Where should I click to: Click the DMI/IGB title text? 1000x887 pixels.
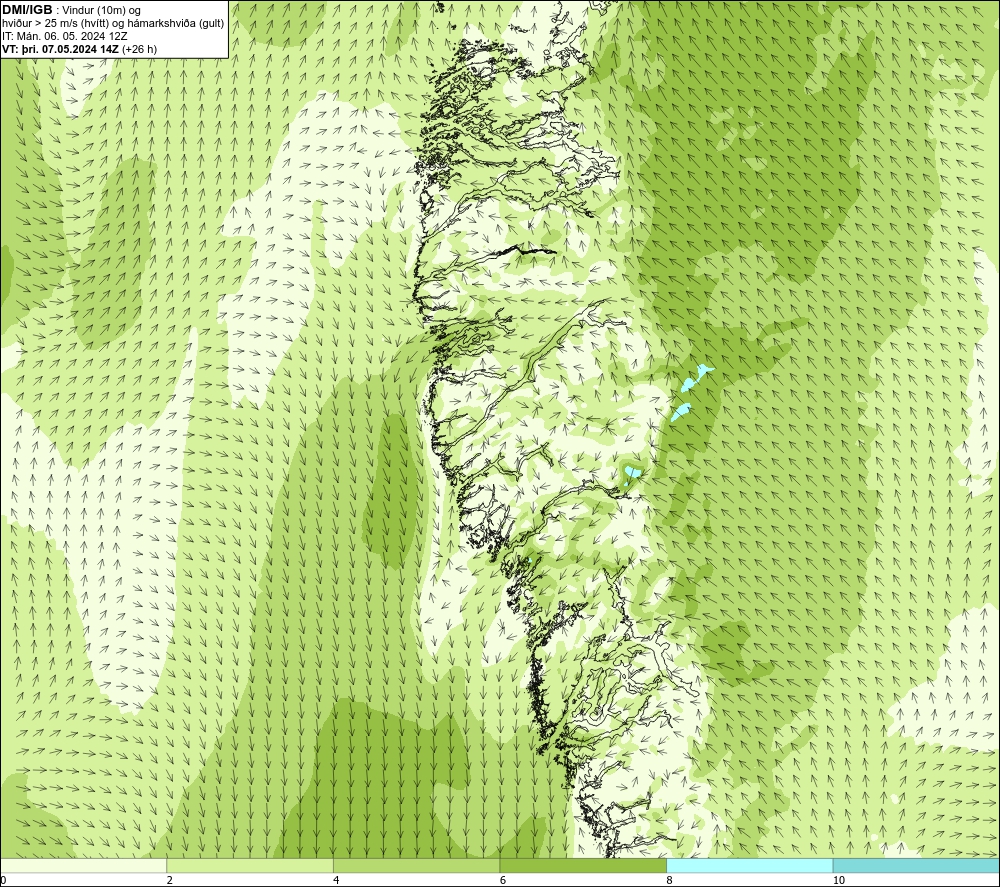(27, 10)
